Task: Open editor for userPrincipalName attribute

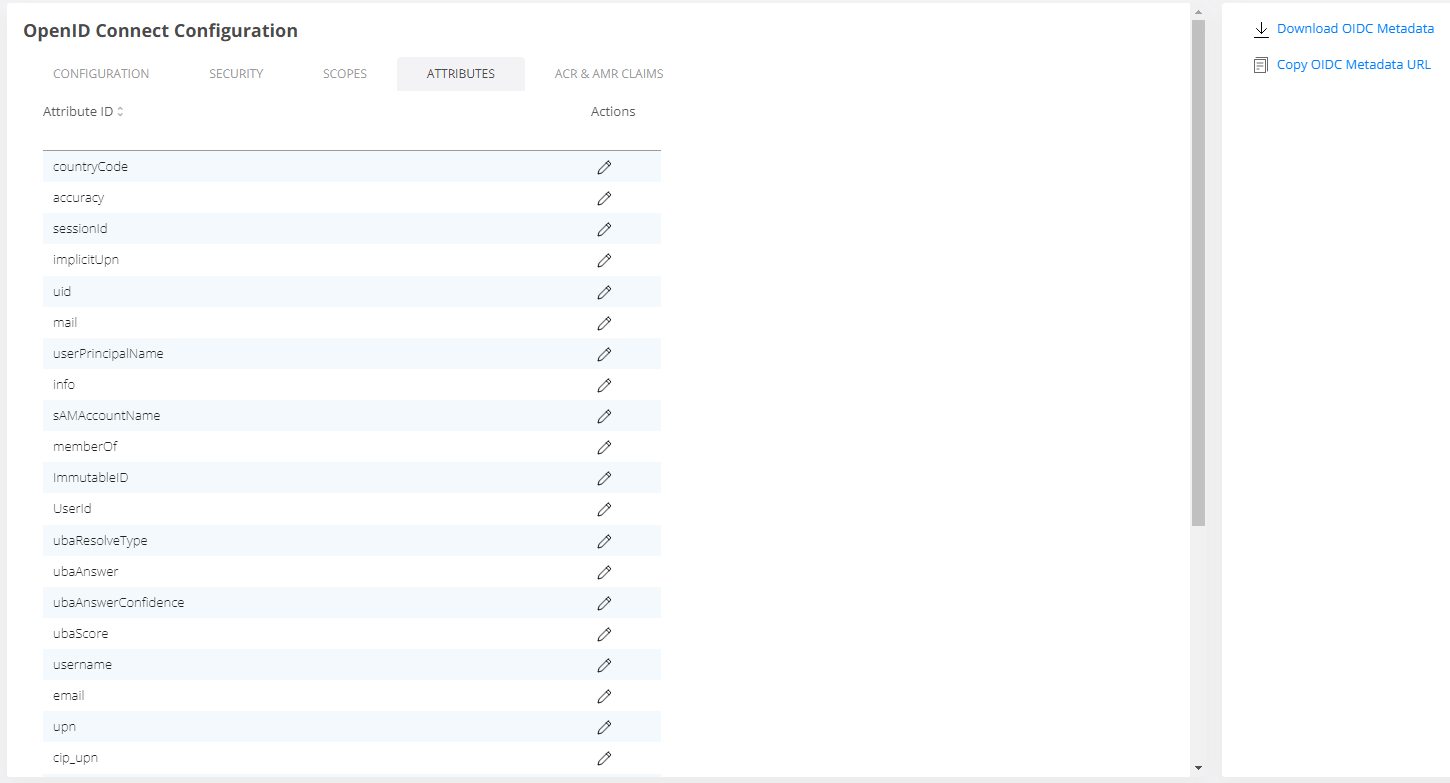Action: [604, 354]
